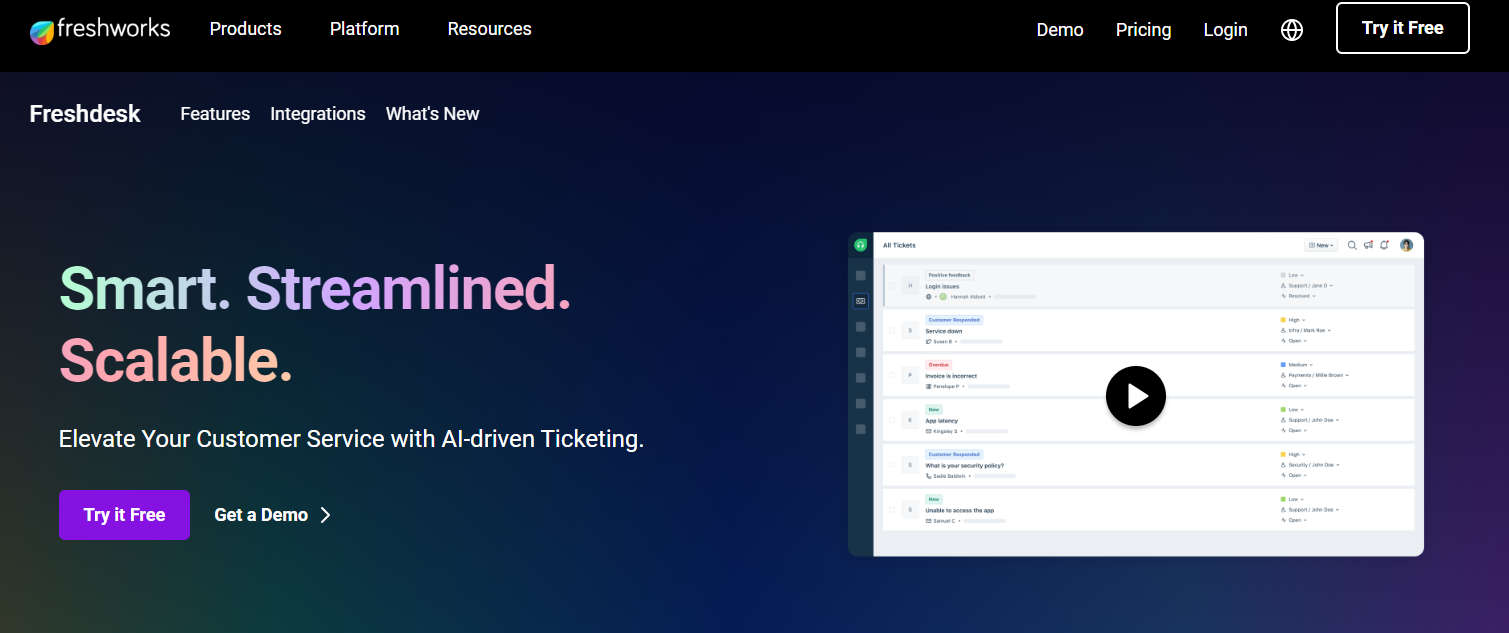The image size is (1509, 633).
Task: Click the green headphone Freshdesk logo in the preview
Action: pos(860,245)
